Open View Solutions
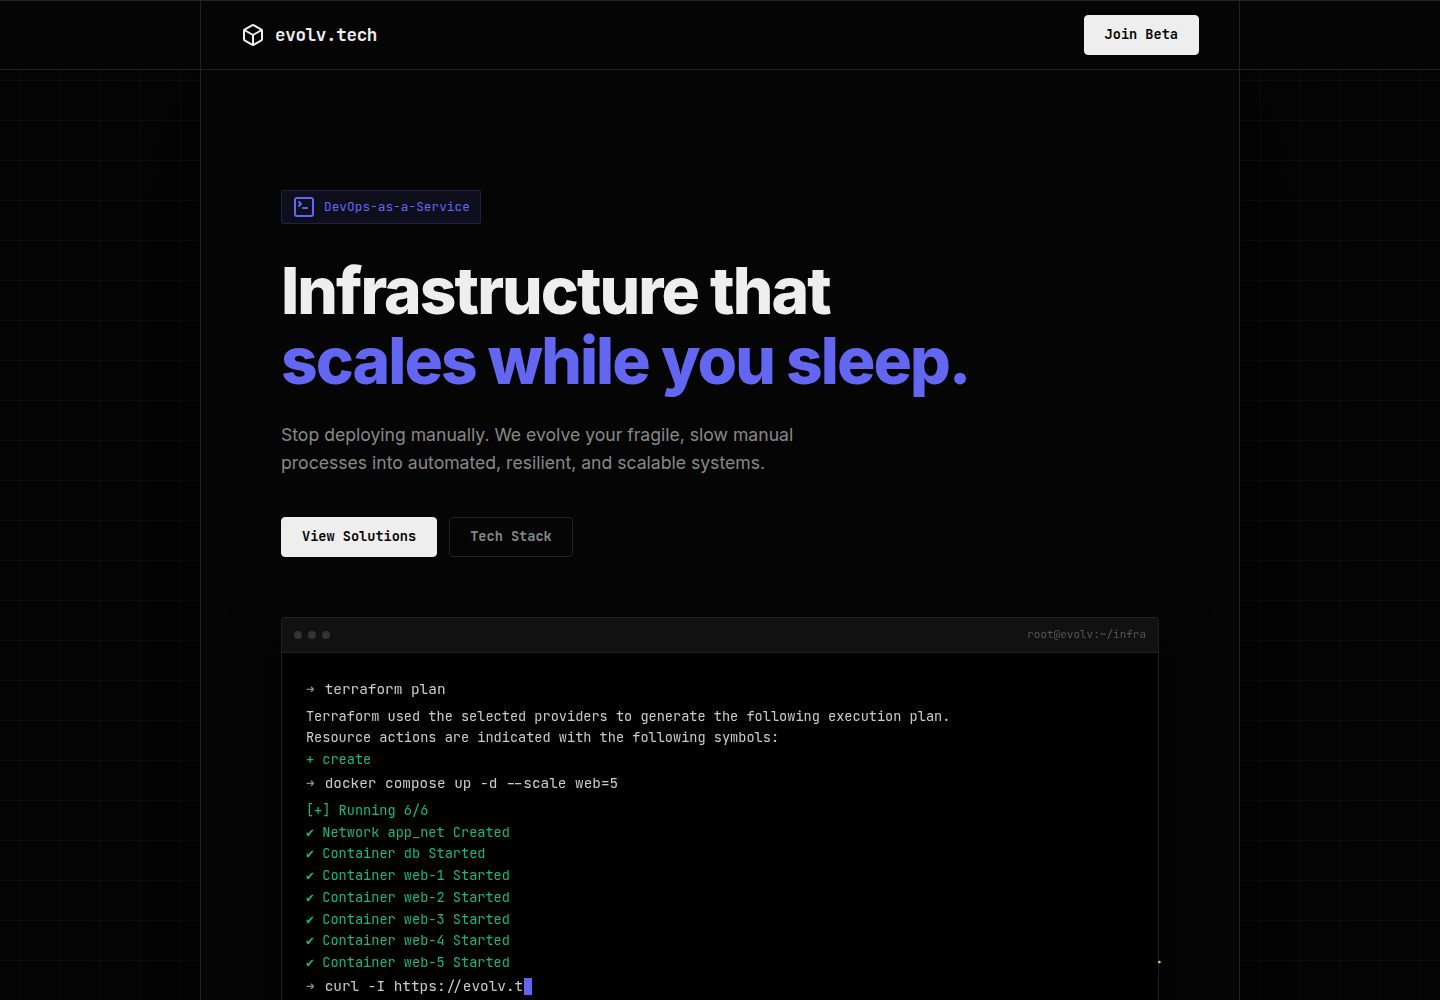 tap(359, 537)
